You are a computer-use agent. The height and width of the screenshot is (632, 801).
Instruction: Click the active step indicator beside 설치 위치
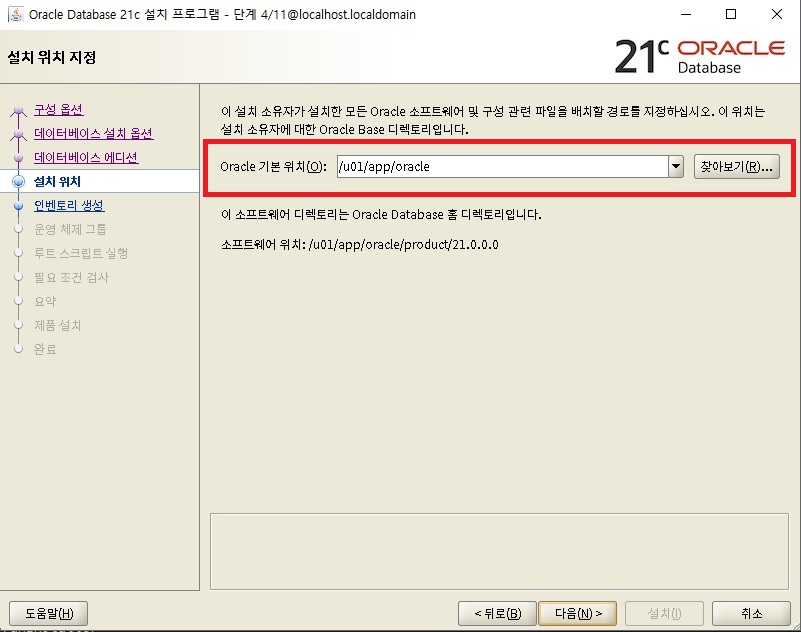pos(18,181)
